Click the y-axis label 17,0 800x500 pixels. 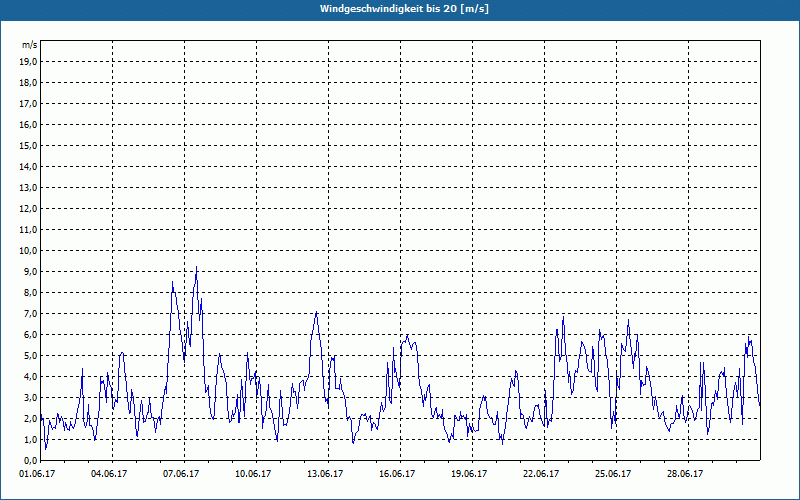(28, 104)
